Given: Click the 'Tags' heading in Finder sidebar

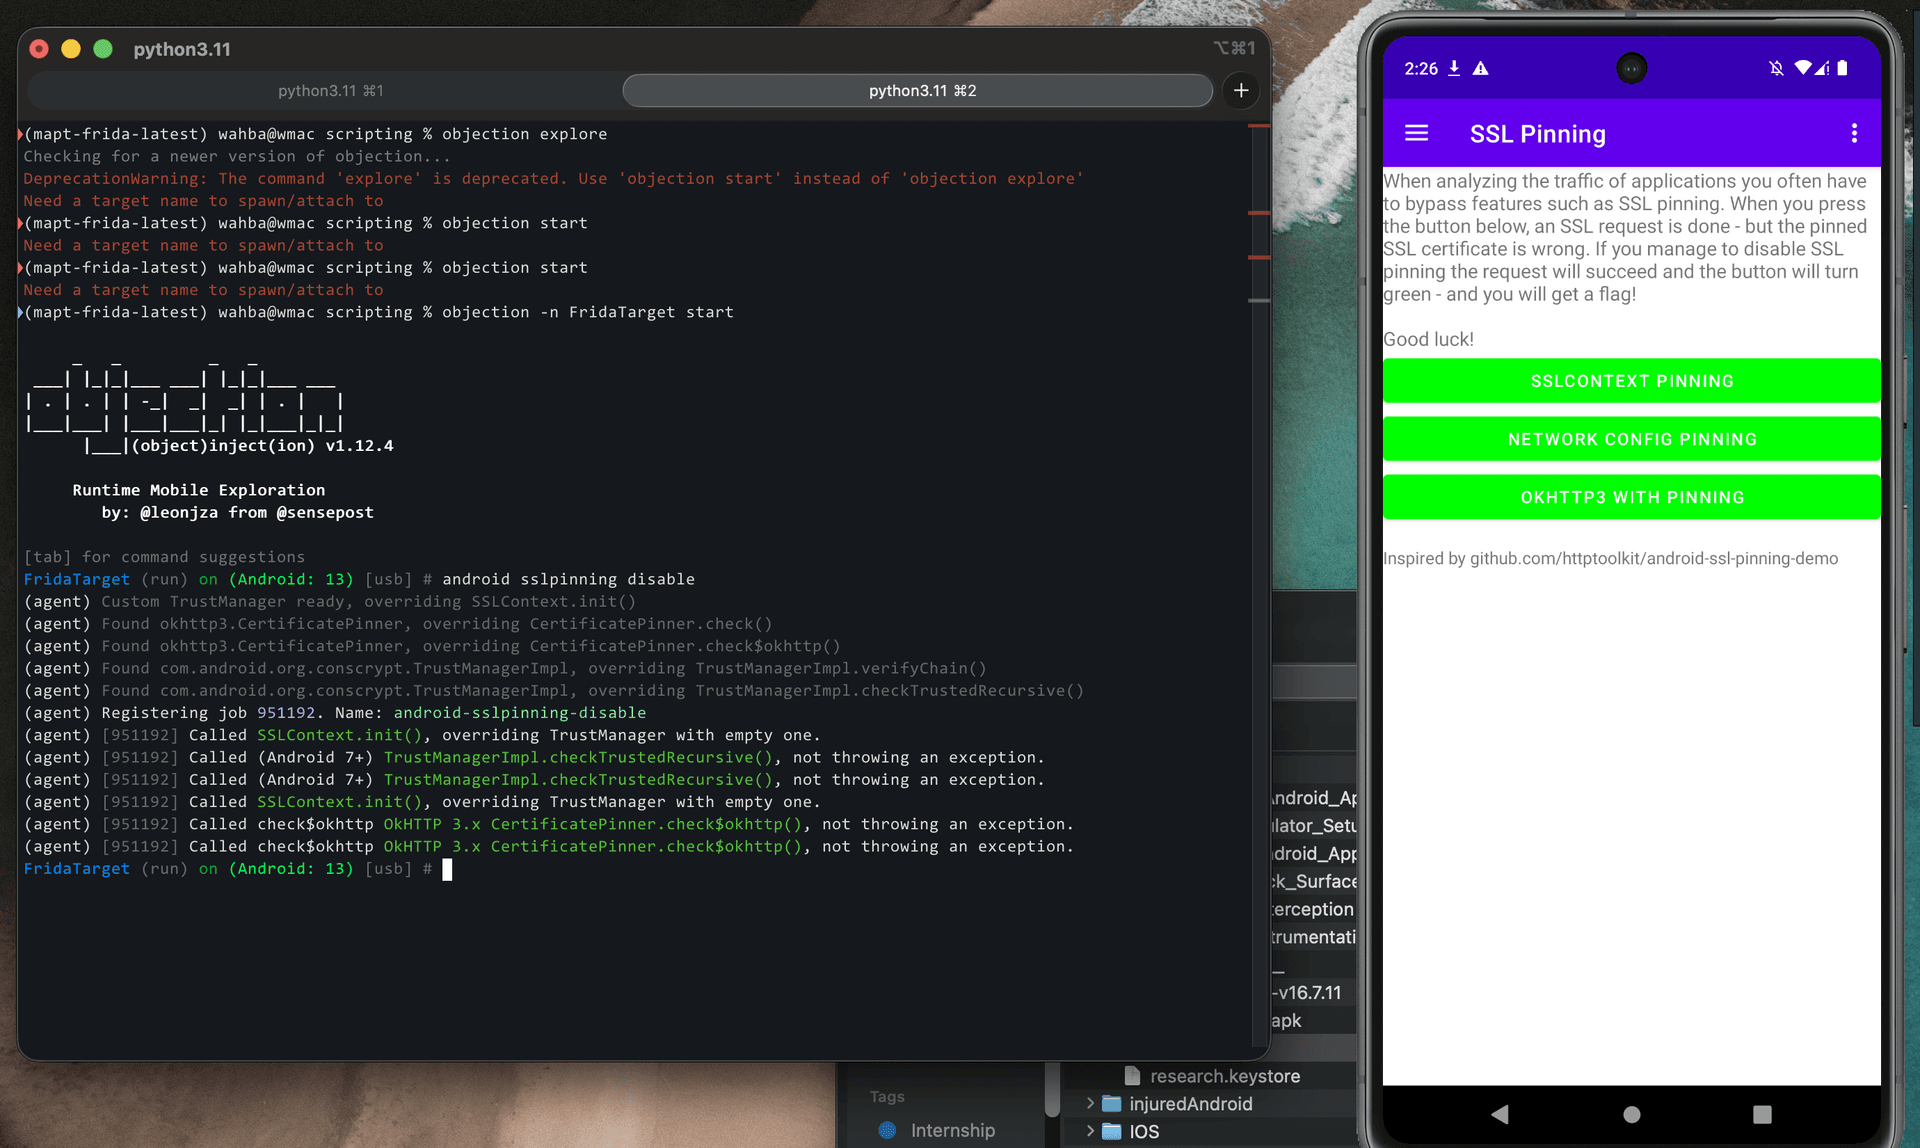Looking at the screenshot, I should (x=887, y=1096).
